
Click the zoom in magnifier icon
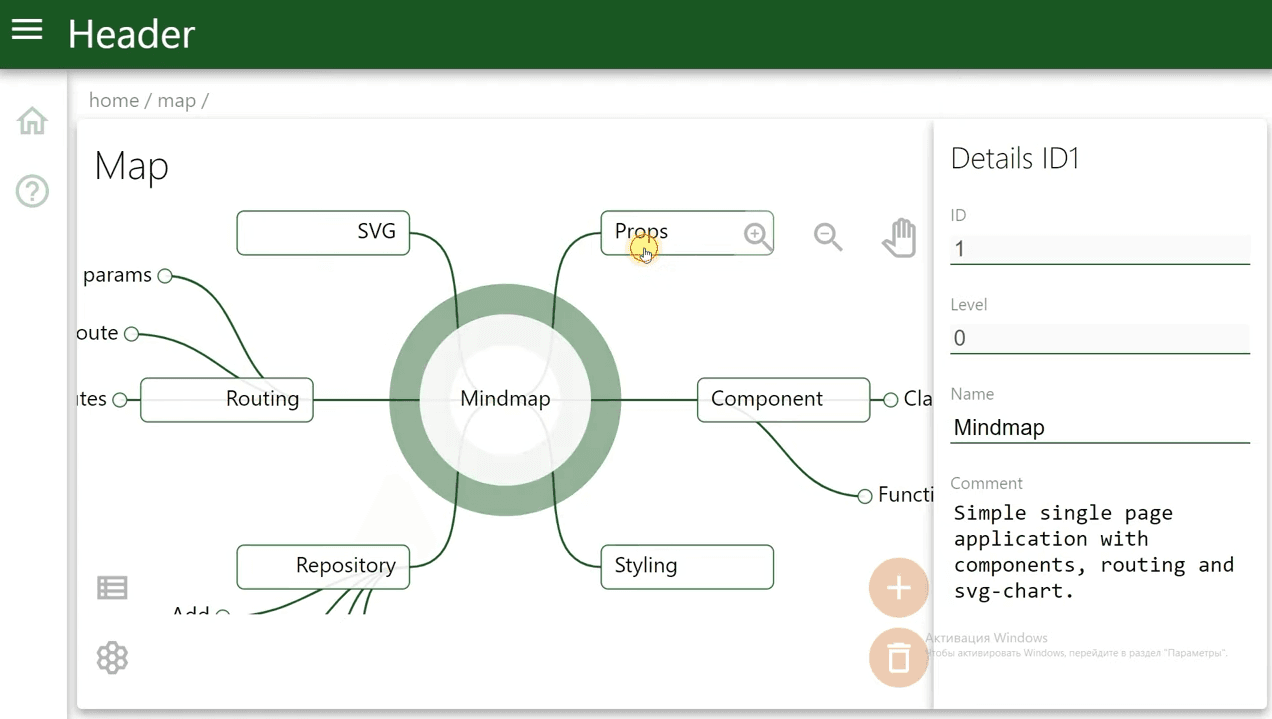point(757,236)
